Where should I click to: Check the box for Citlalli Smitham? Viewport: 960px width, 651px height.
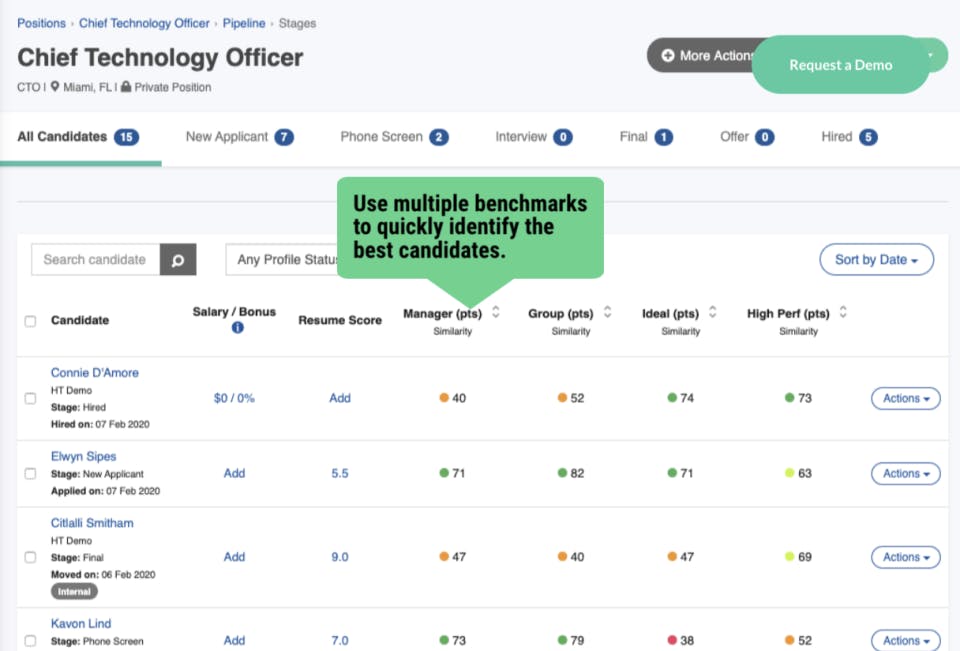coord(30,557)
